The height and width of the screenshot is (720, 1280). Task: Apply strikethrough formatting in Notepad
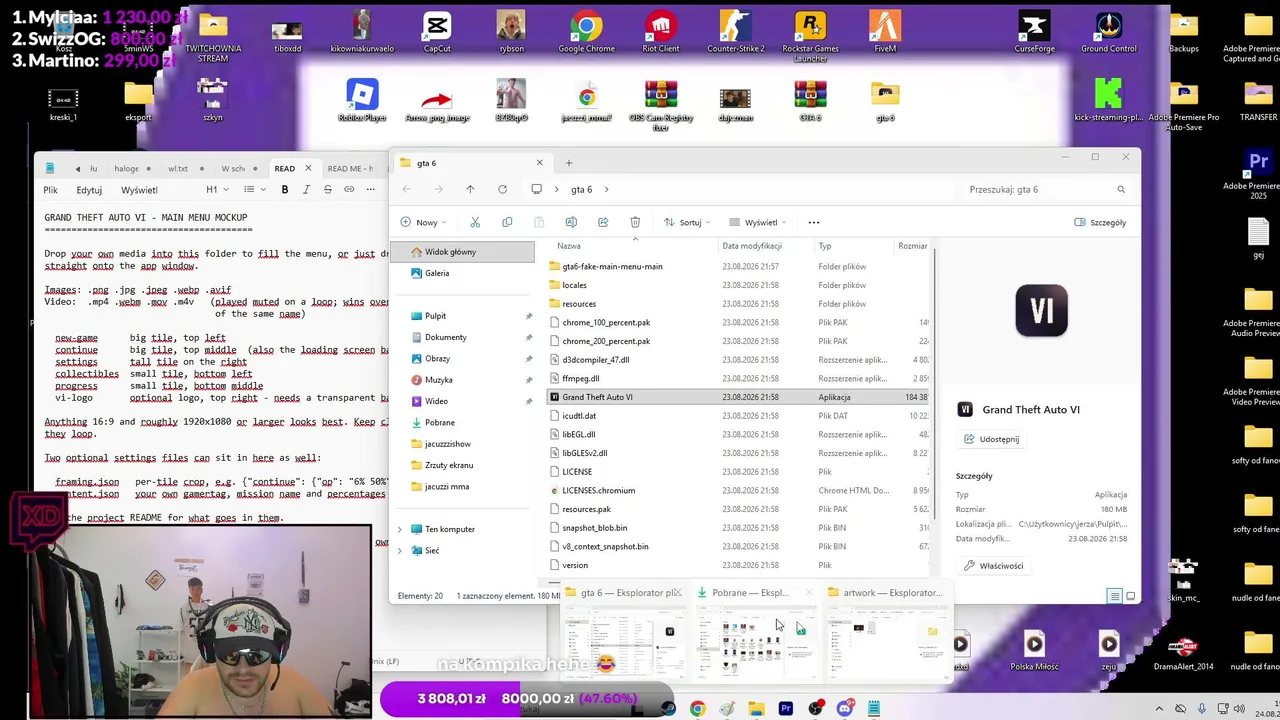[x=327, y=189]
